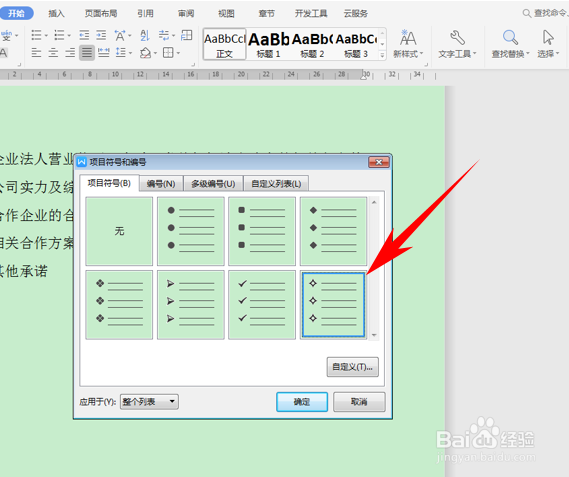
Task: Apply the 标题 2 style
Action: (312, 44)
